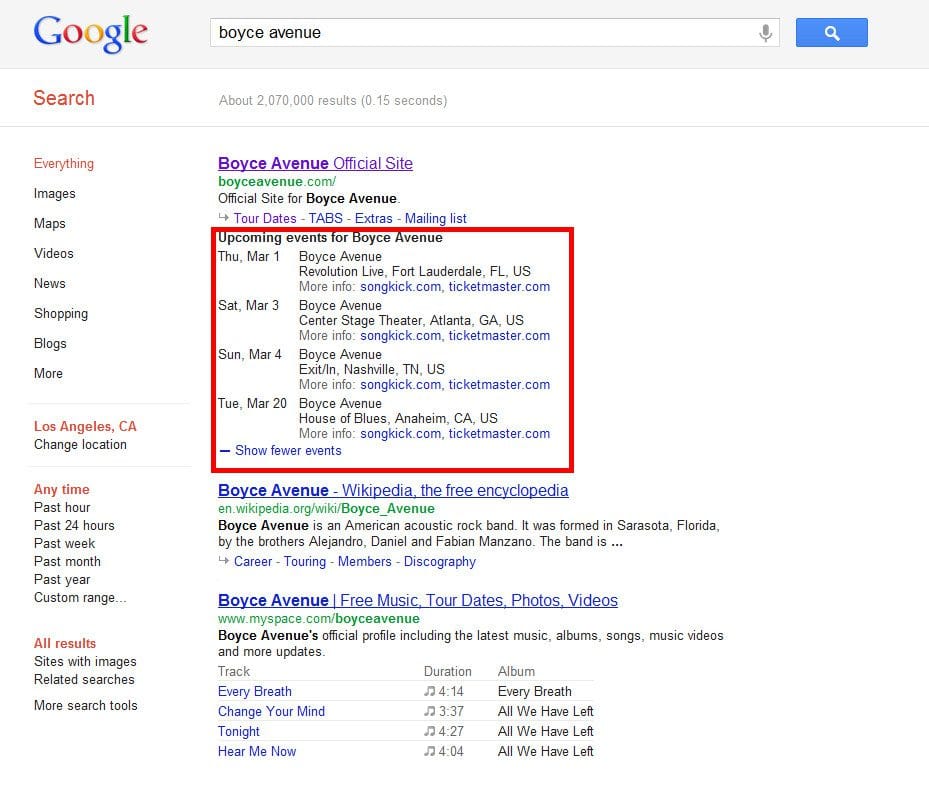Viewport: 929px width, 788px height.
Task: Open Wikipedia Touring section link
Action: (305, 562)
